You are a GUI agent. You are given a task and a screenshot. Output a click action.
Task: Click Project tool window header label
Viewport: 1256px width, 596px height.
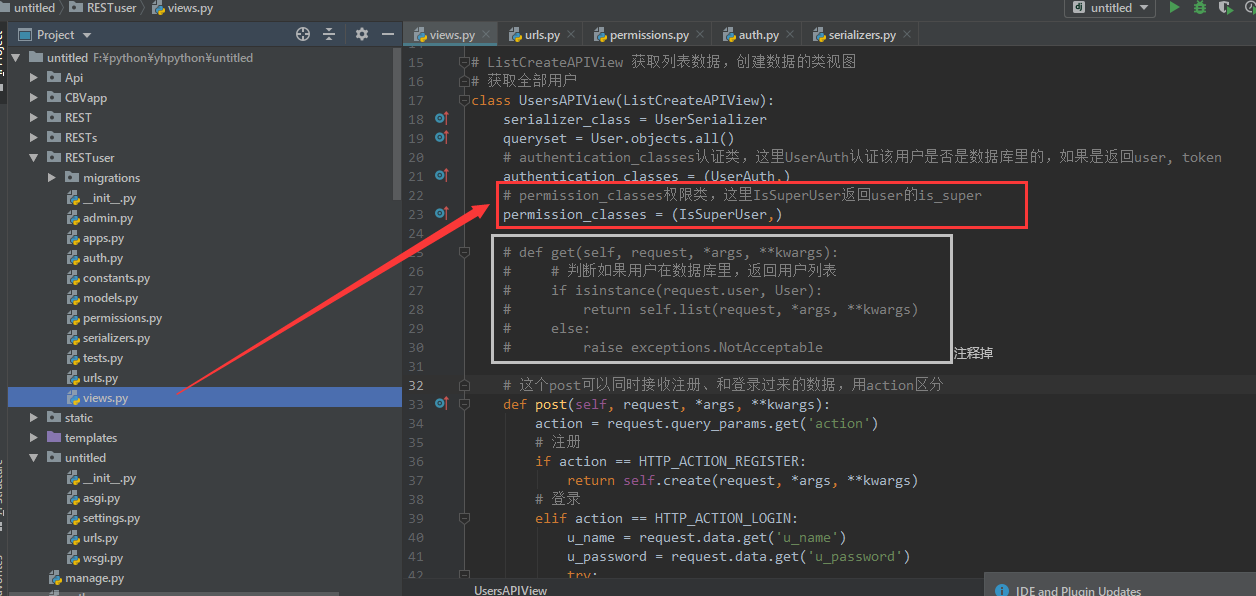tap(55, 34)
